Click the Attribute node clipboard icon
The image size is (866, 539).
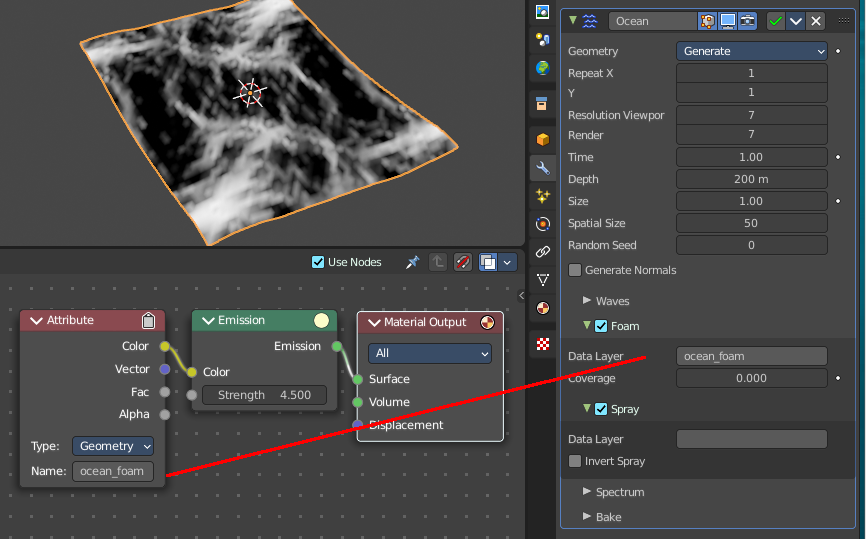(149, 320)
